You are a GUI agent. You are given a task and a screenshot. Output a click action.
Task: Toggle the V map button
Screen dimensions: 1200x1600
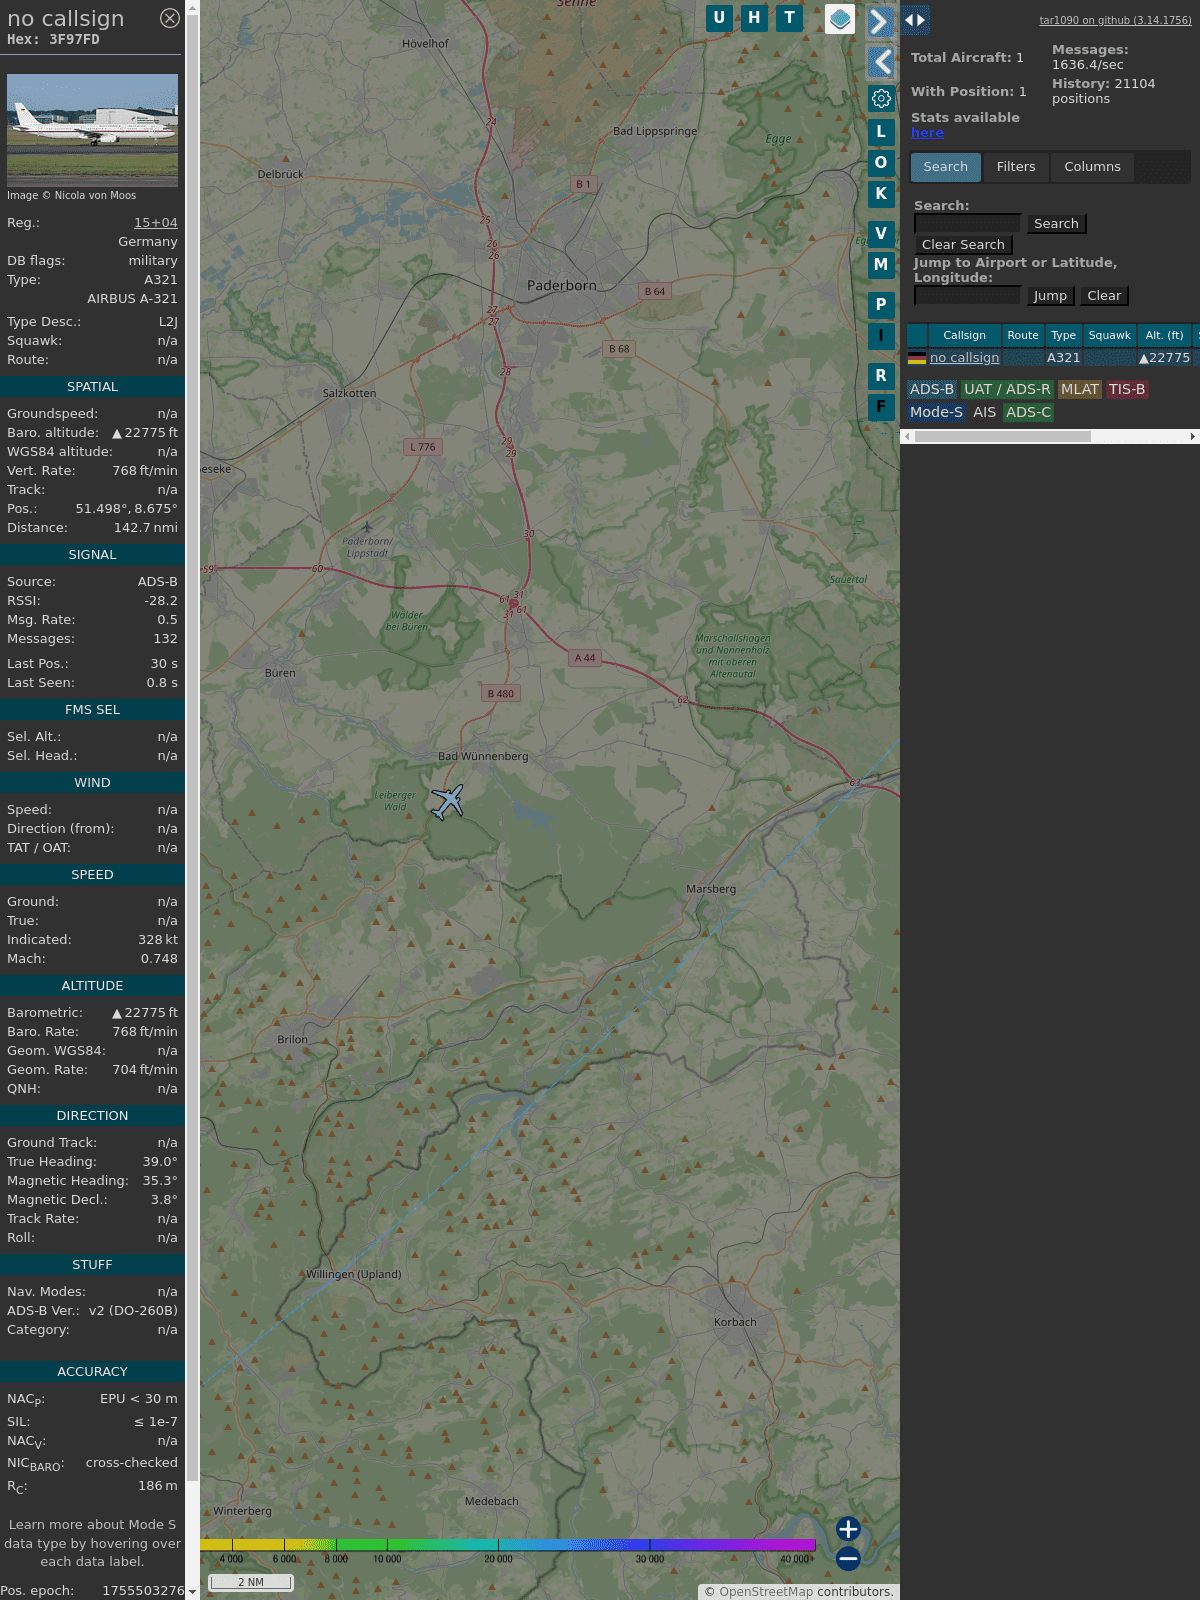(881, 234)
